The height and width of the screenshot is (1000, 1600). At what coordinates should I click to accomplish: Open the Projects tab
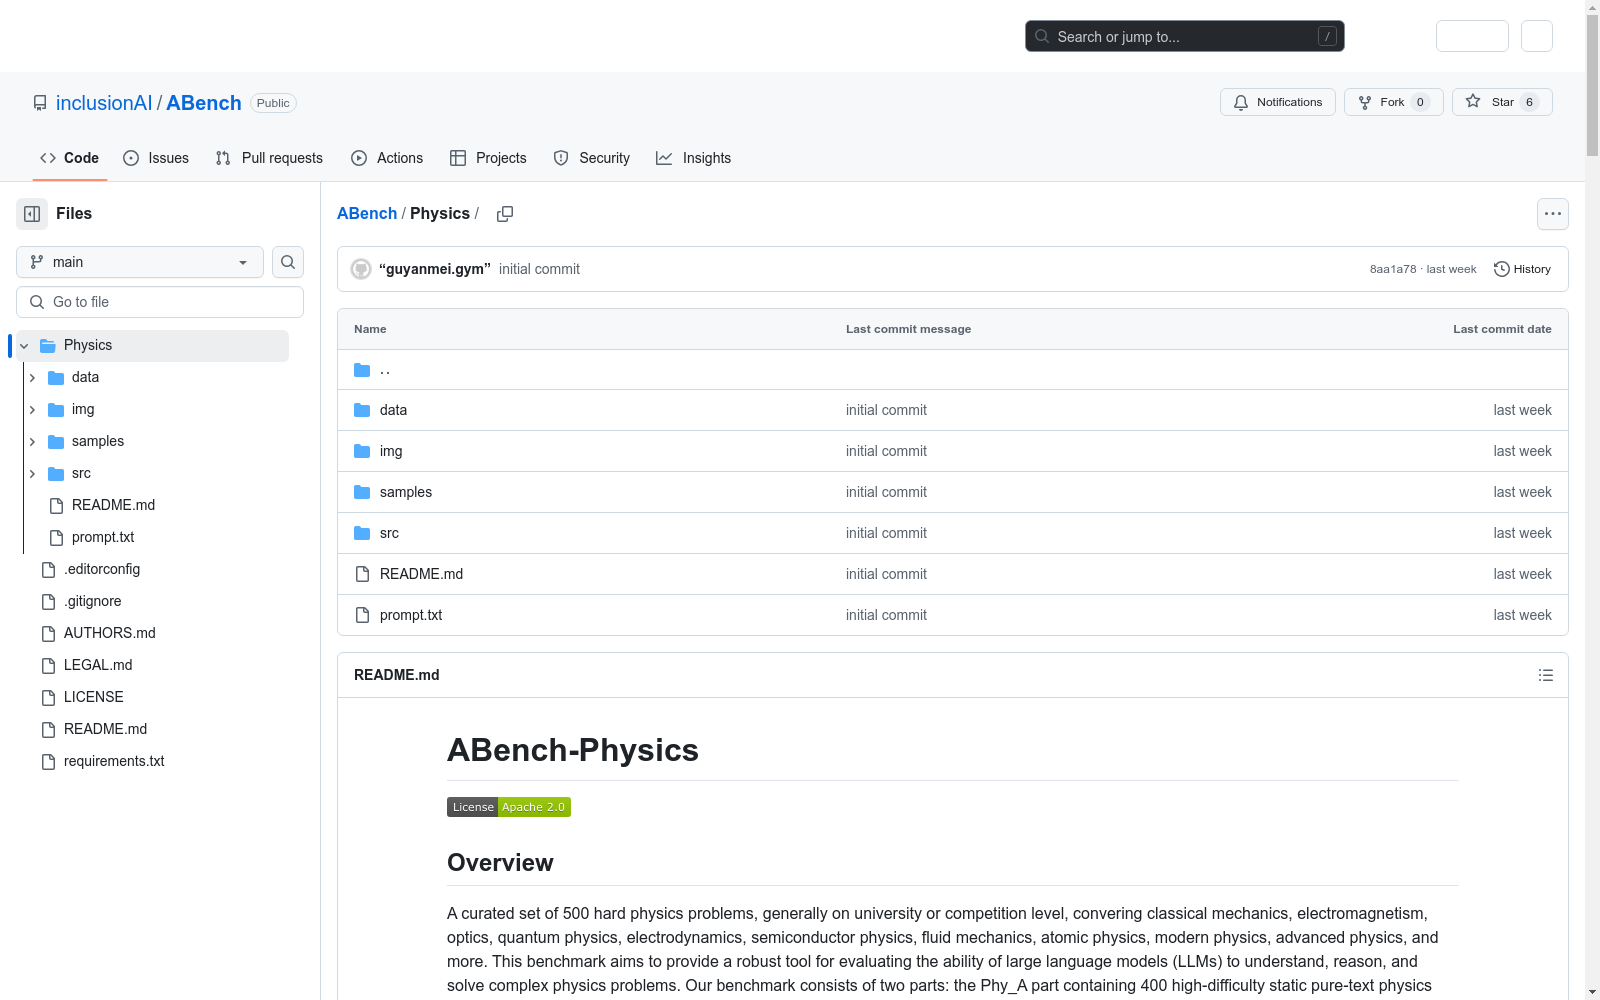[488, 158]
